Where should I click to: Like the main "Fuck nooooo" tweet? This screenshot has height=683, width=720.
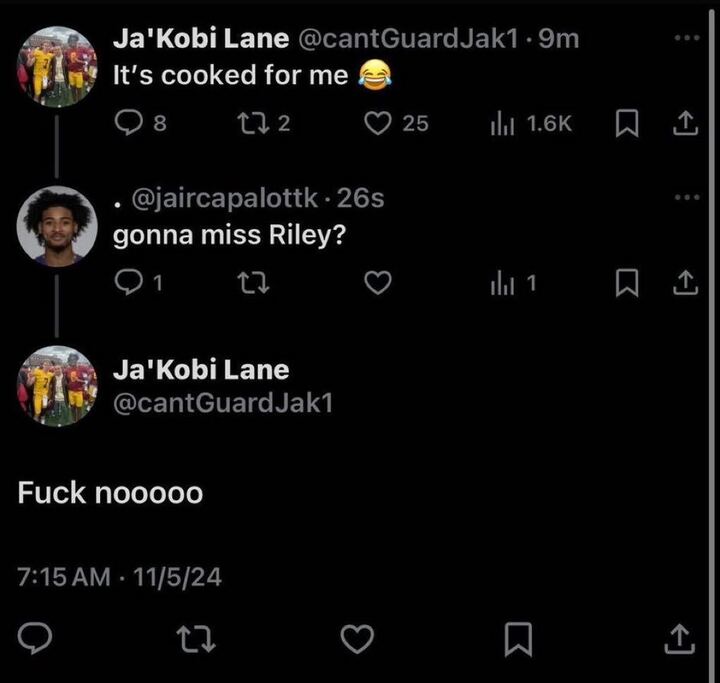pos(359,636)
